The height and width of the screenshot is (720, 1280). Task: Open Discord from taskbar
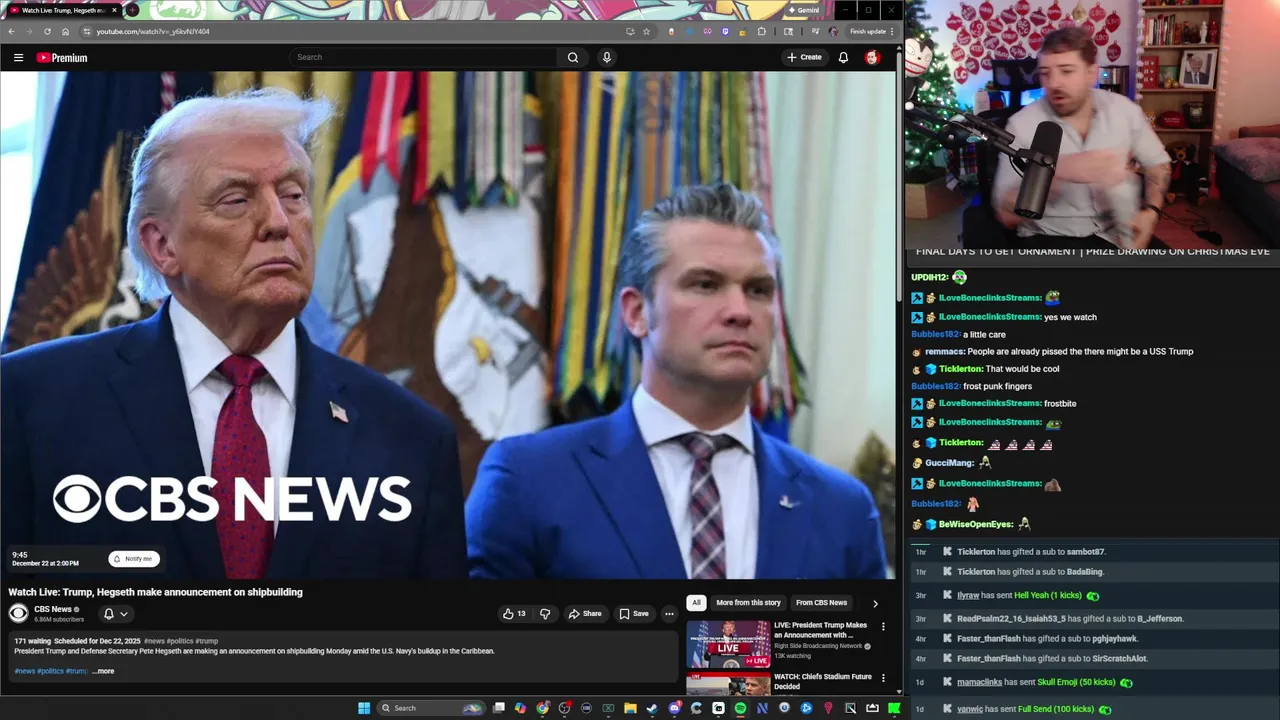(x=674, y=708)
